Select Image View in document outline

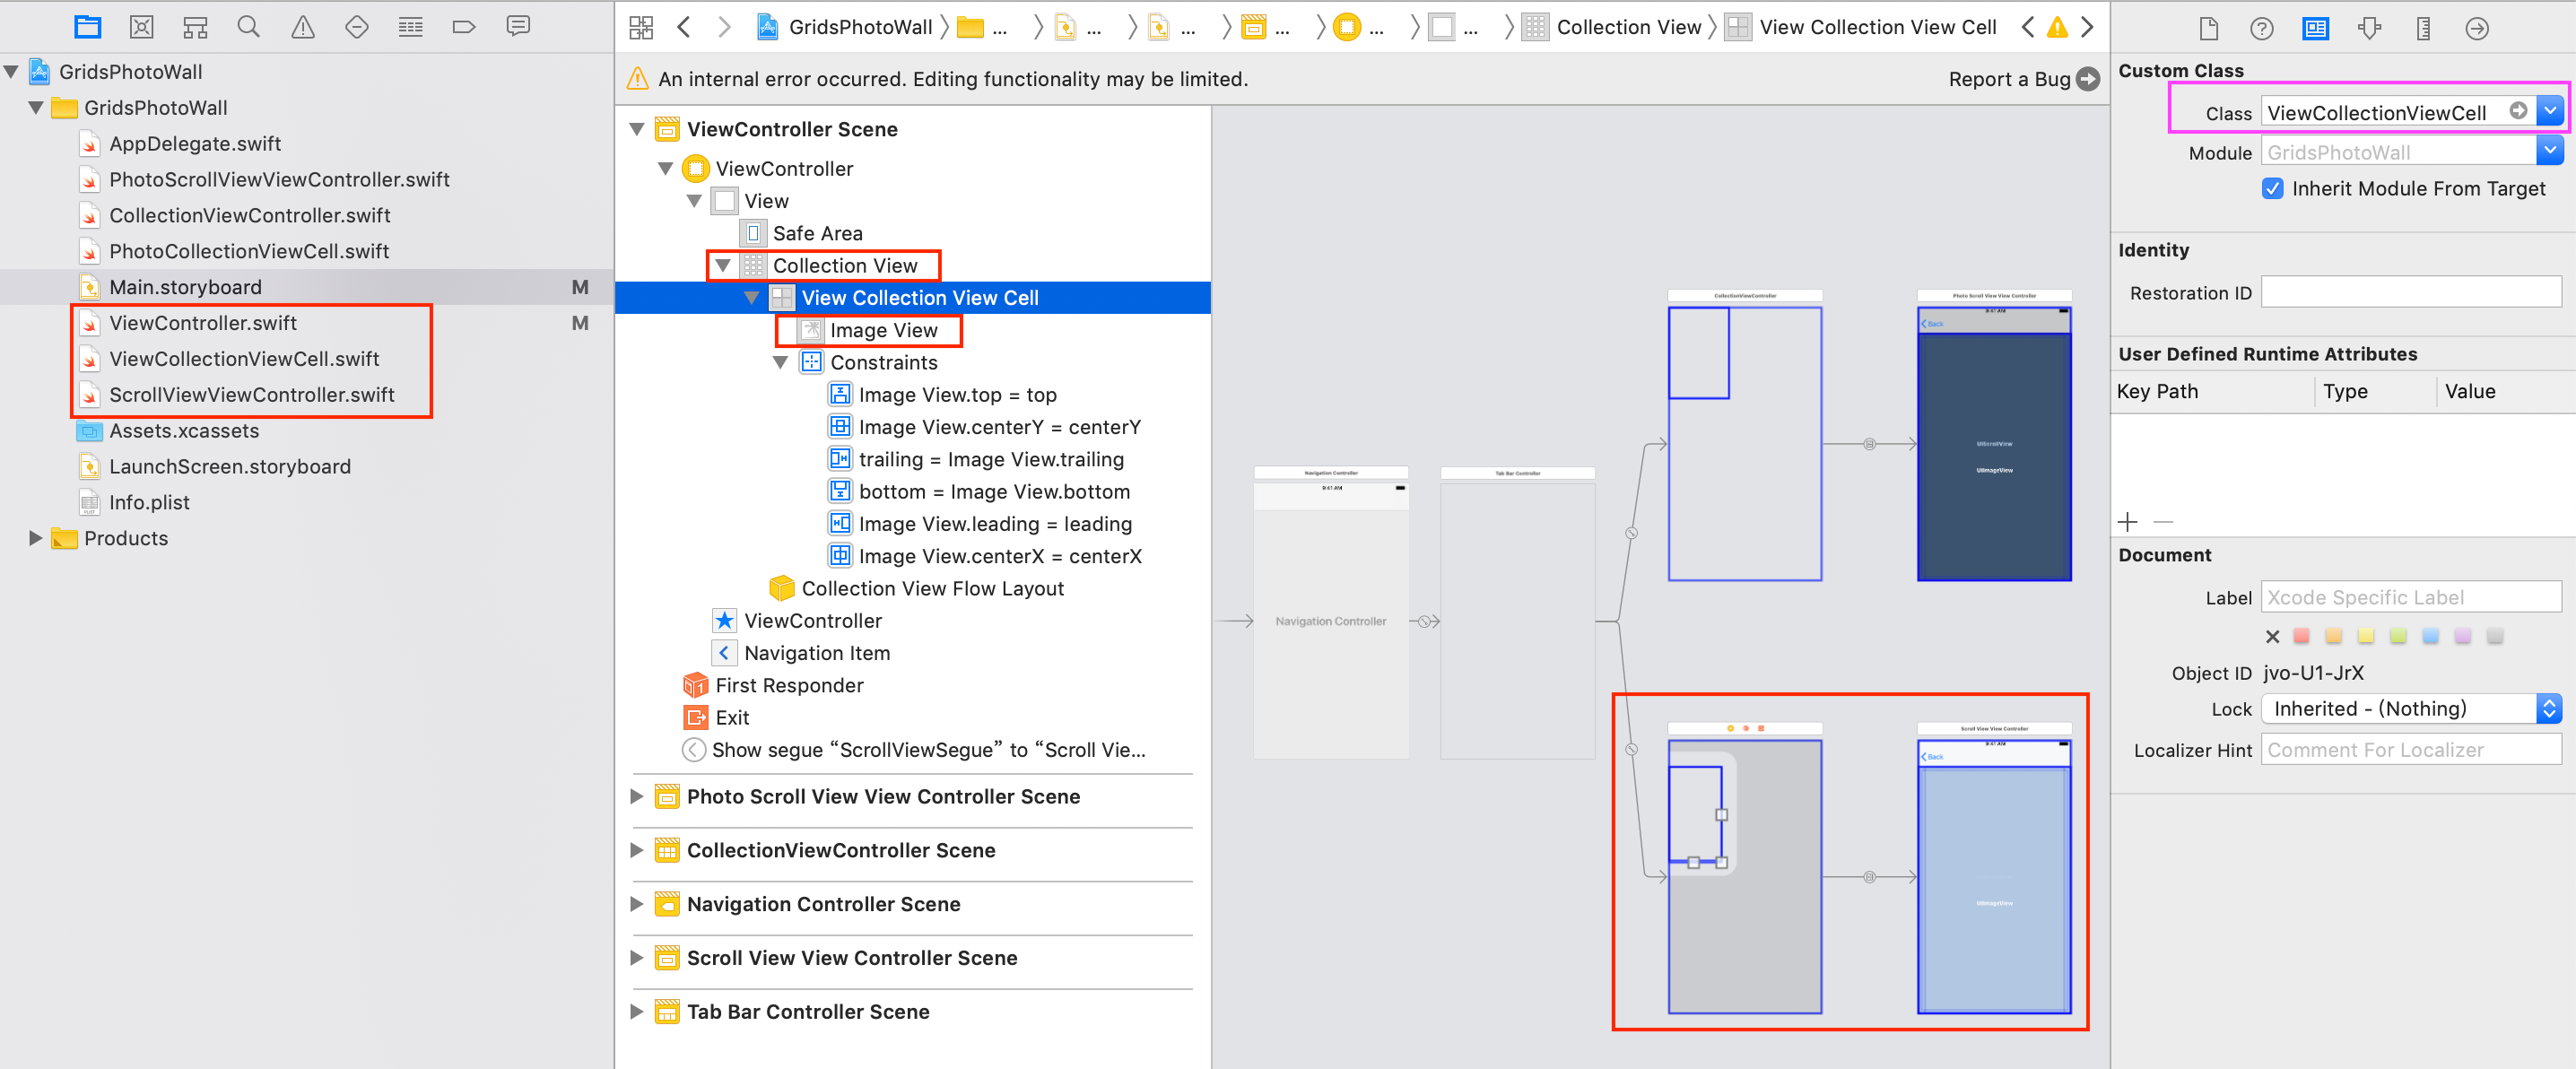tap(883, 331)
